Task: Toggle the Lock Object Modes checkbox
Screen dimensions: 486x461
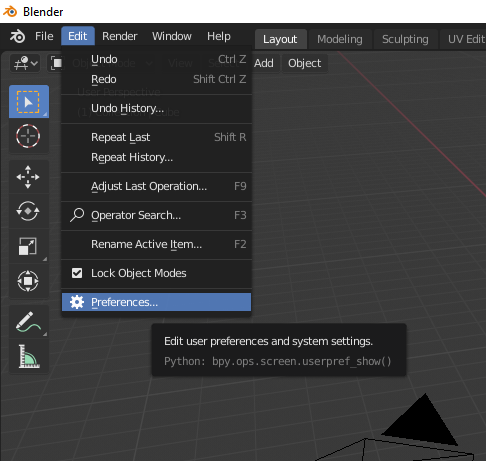Action: point(77,273)
